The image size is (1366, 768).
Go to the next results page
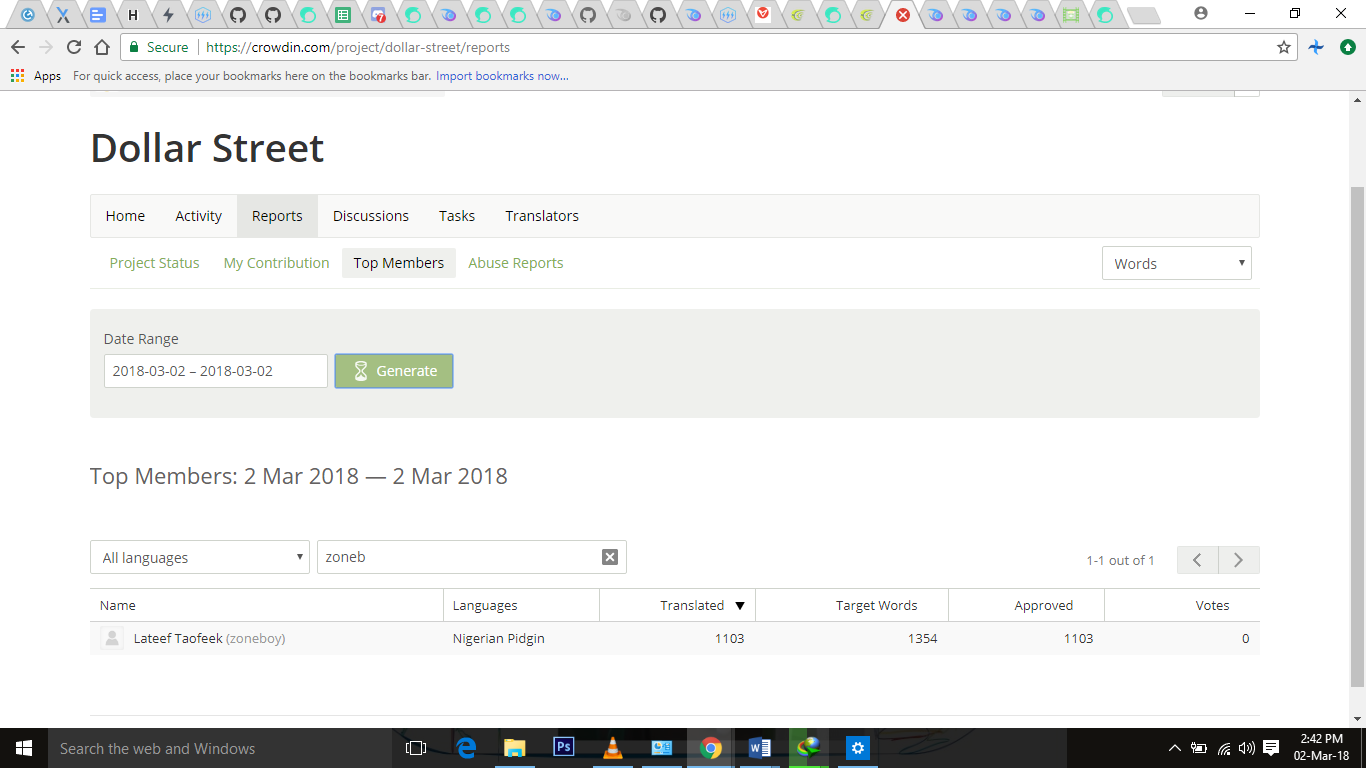tap(1239, 560)
